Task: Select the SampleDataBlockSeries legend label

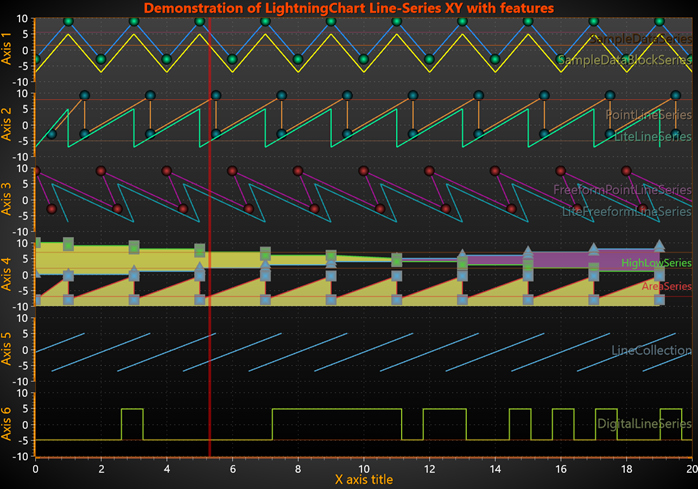Action: point(625,60)
